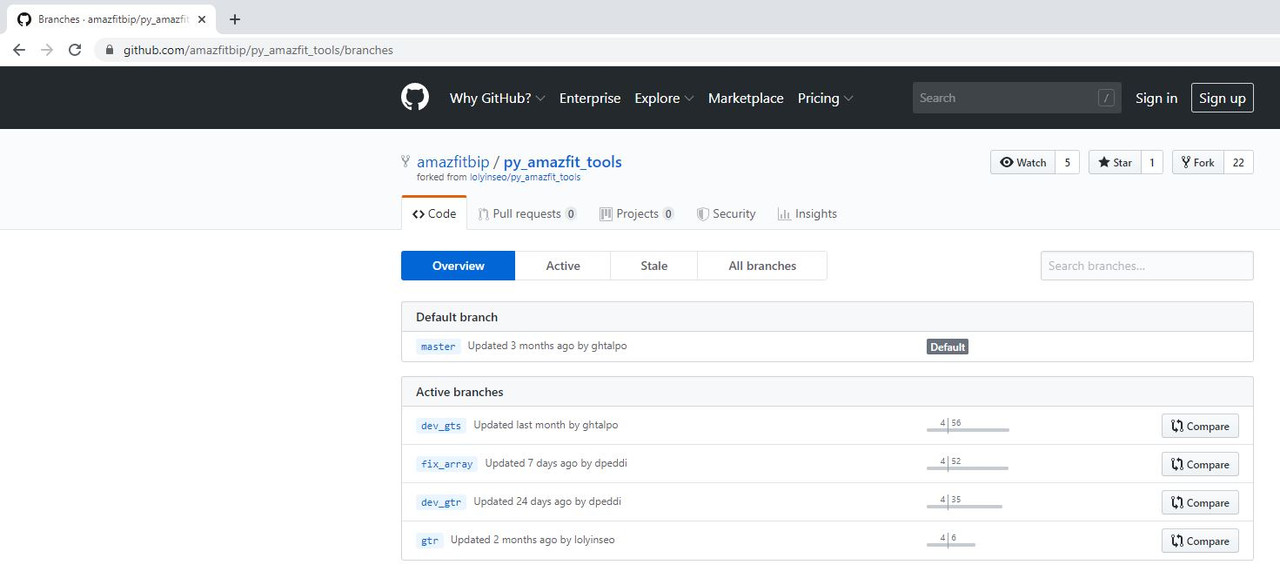Compare the dev_gtr branch
Viewport: 1280px width, 573px height.
tap(1200, 502)
